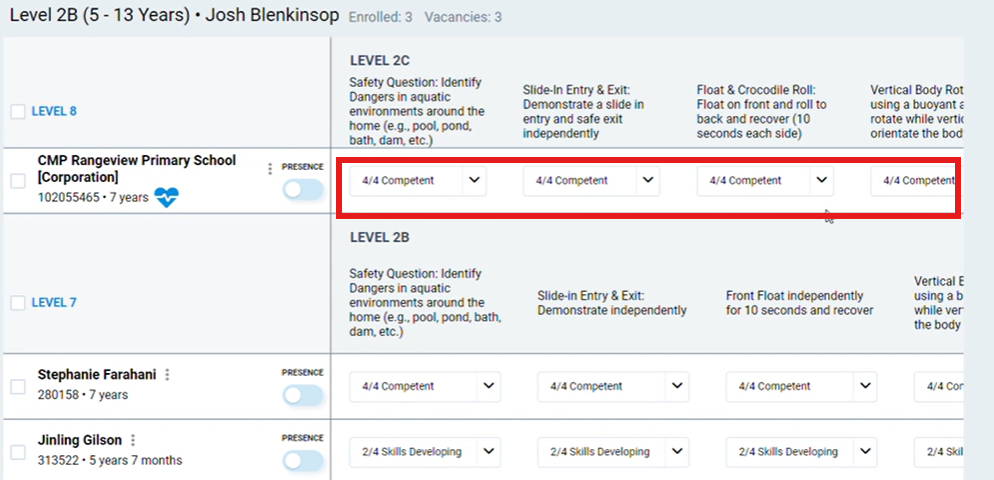Click the Level 8 link
The height and width of the screenshot is (480, 994).
(x=54, y=111)
